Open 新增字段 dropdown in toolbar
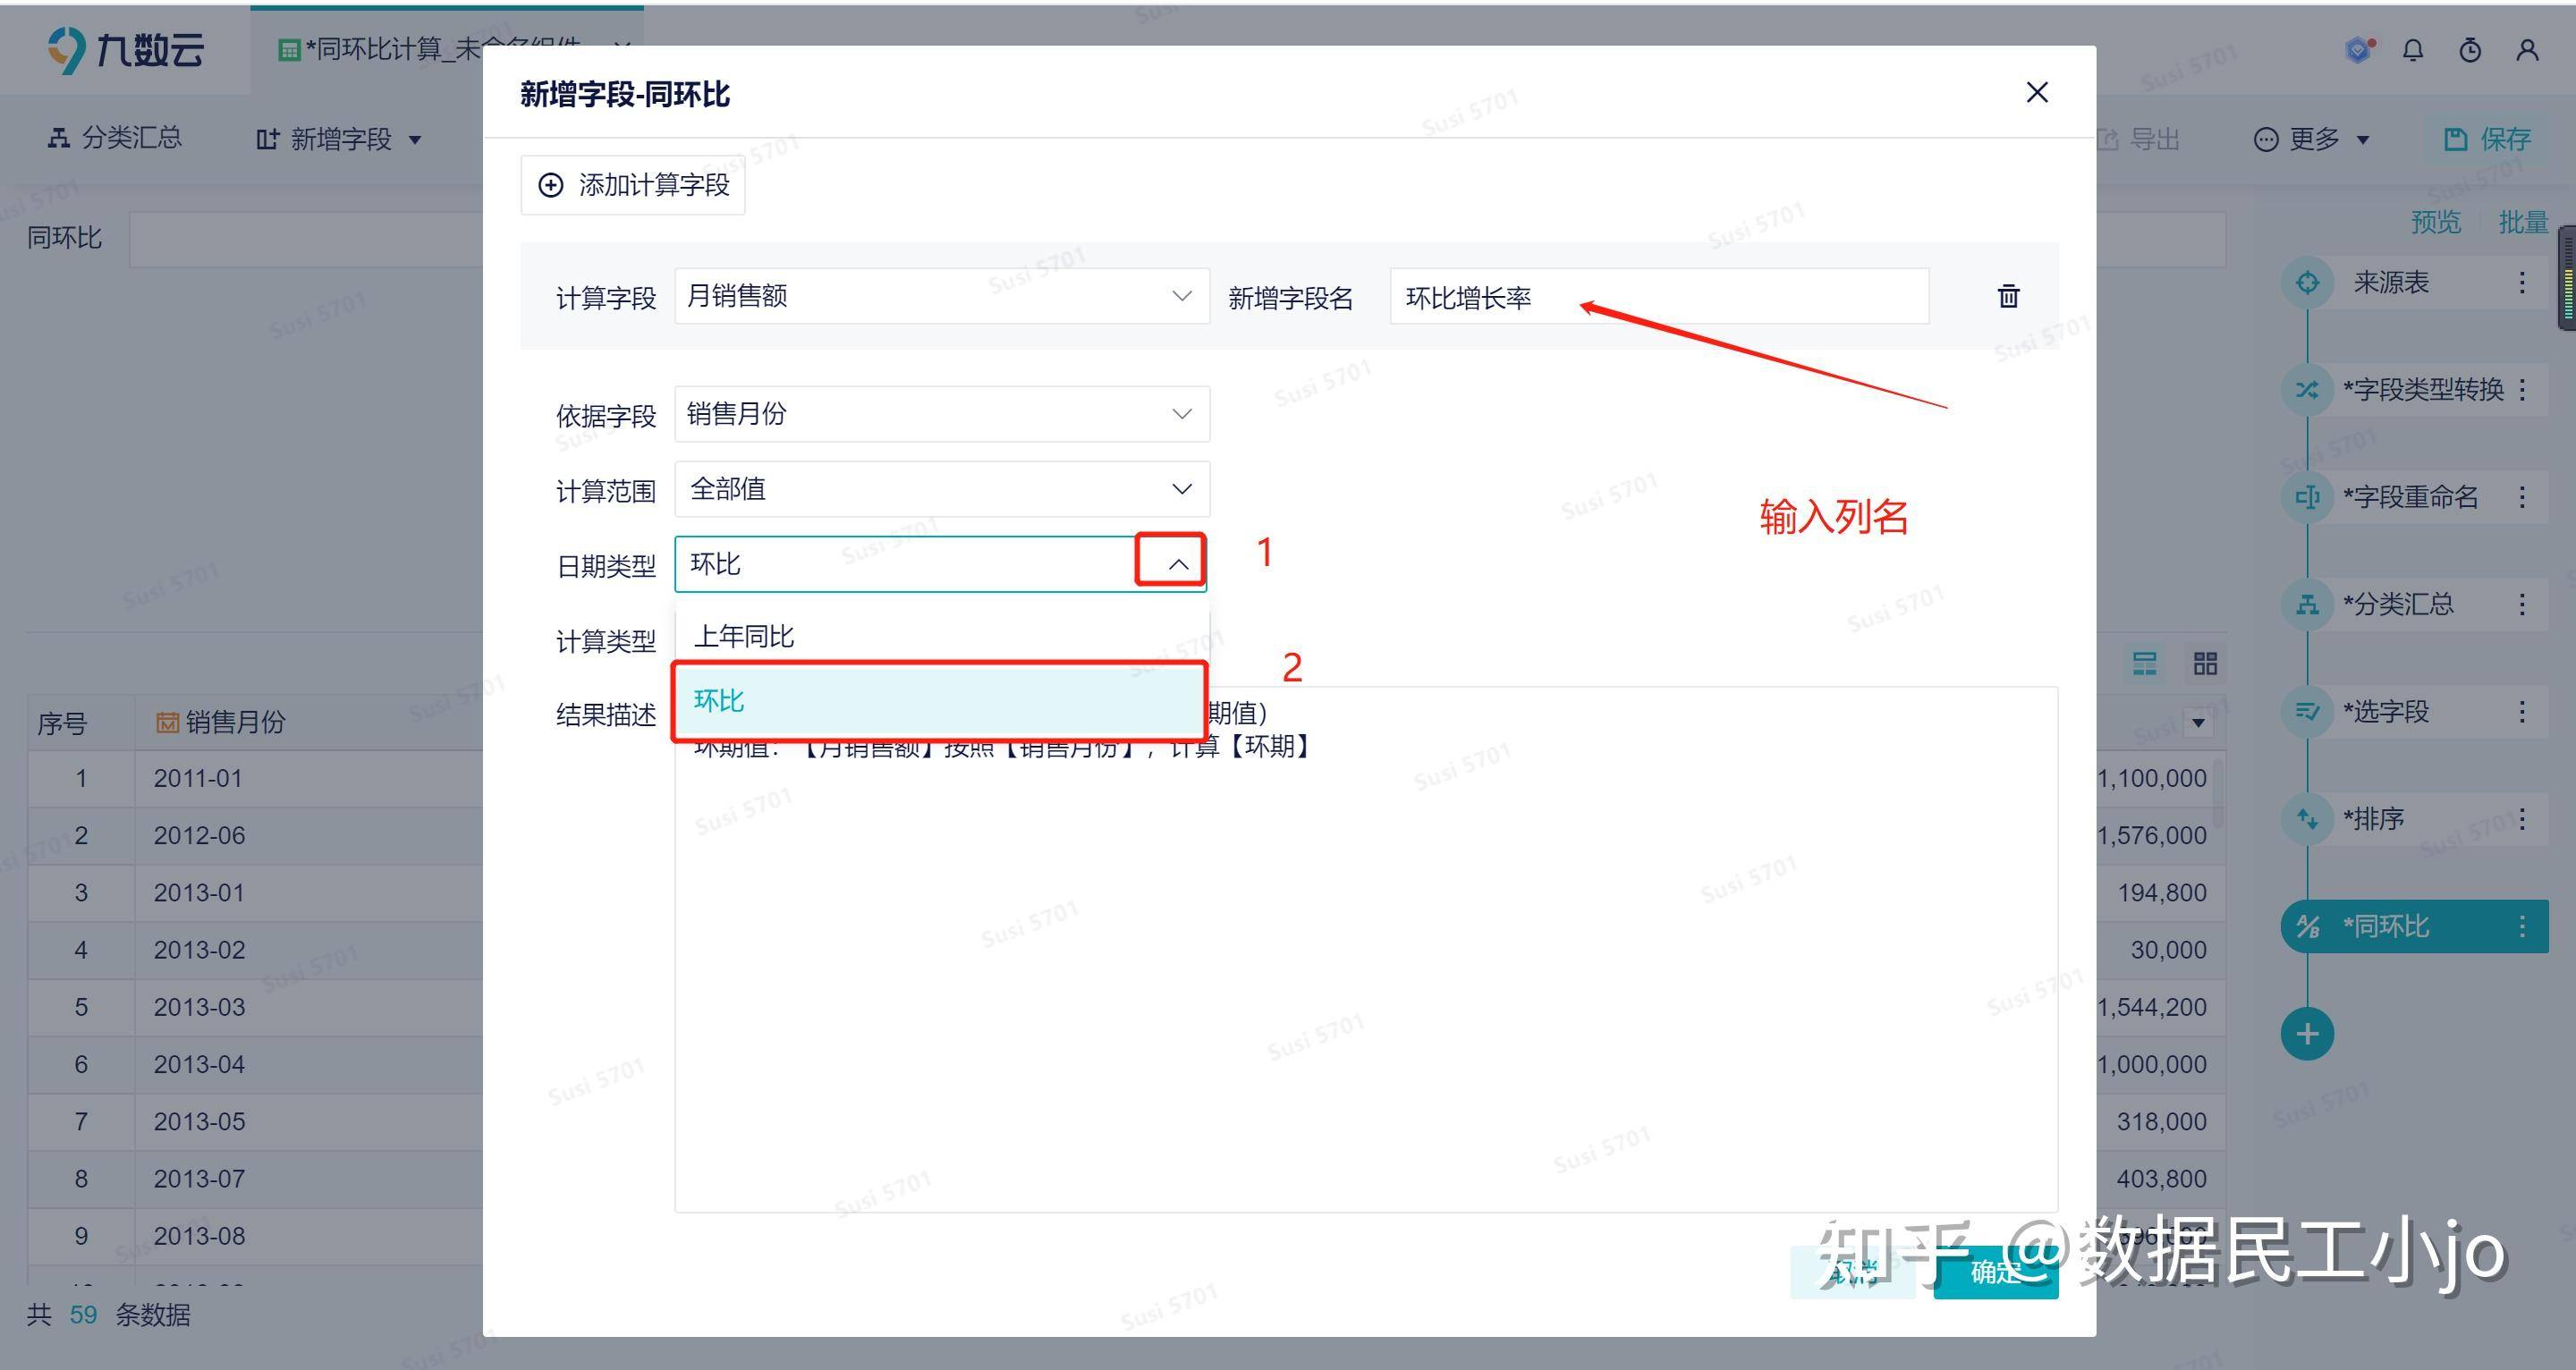Viewport: 2576px width, 1370px height. pyautogui.click(x=339, y=139)
